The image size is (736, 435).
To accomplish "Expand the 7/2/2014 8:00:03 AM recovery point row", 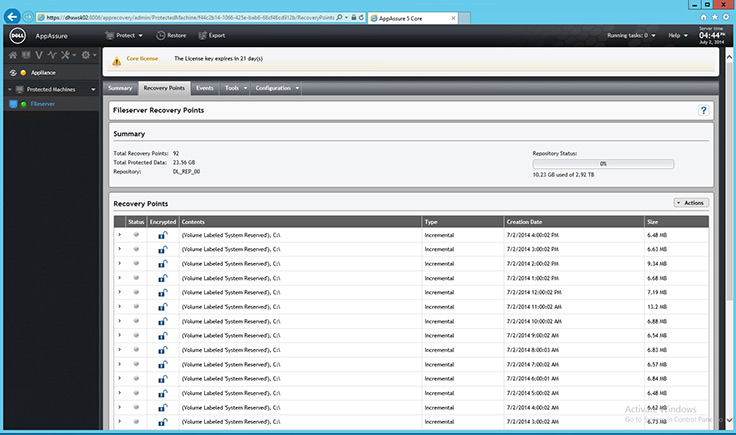I will click(x=120, y=350).
